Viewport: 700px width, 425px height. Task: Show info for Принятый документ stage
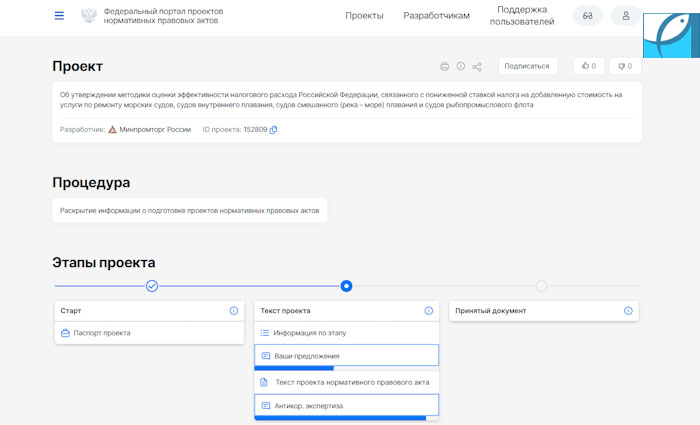coord(628,311)
